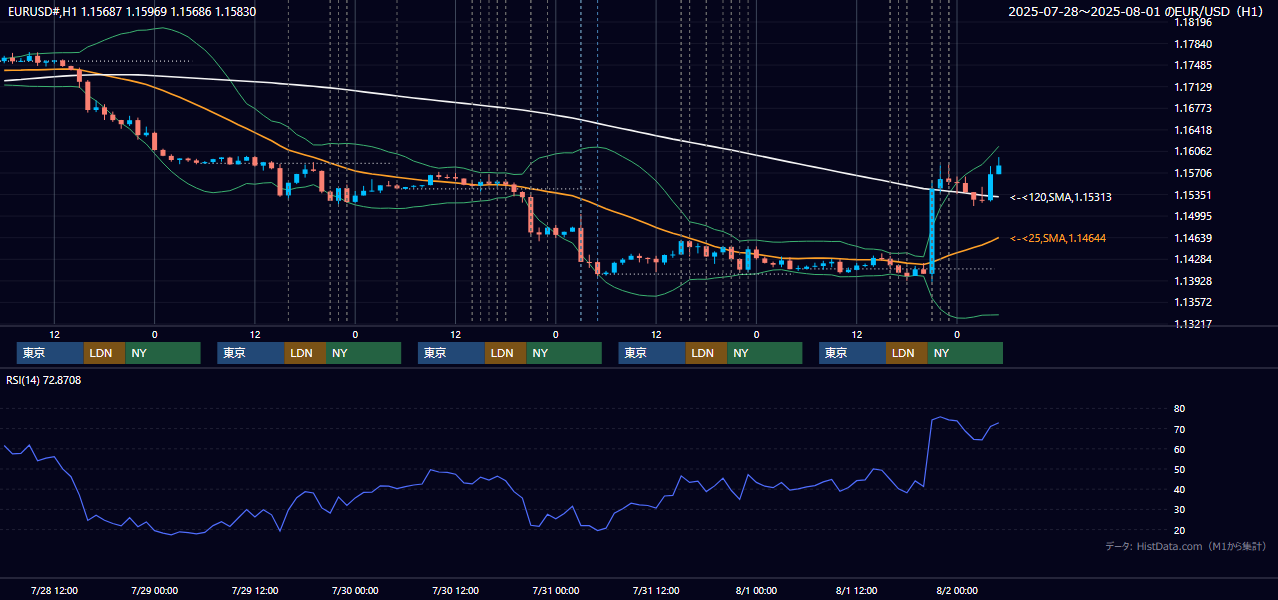The image size is (1278, 600).
Task: Click the RSI 50 level label
Action: (1180, 469)
